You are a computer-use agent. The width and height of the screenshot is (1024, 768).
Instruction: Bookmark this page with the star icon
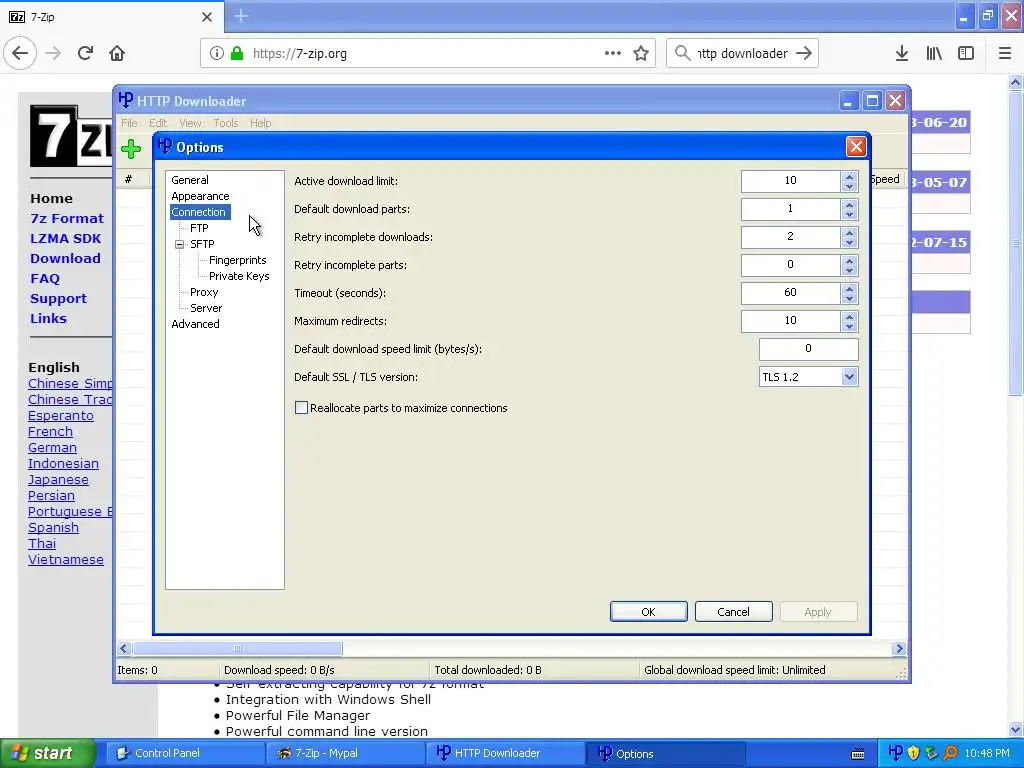pos(641,54)
